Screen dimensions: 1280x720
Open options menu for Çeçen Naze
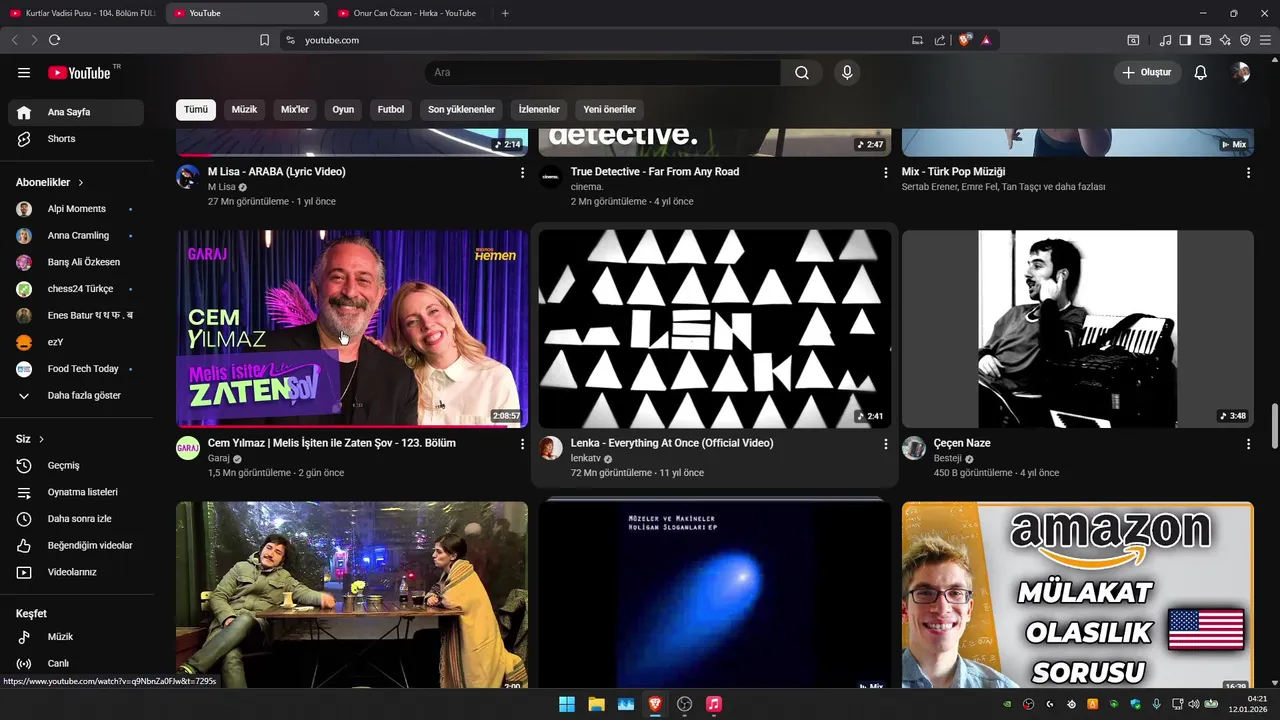(1248, 444)
